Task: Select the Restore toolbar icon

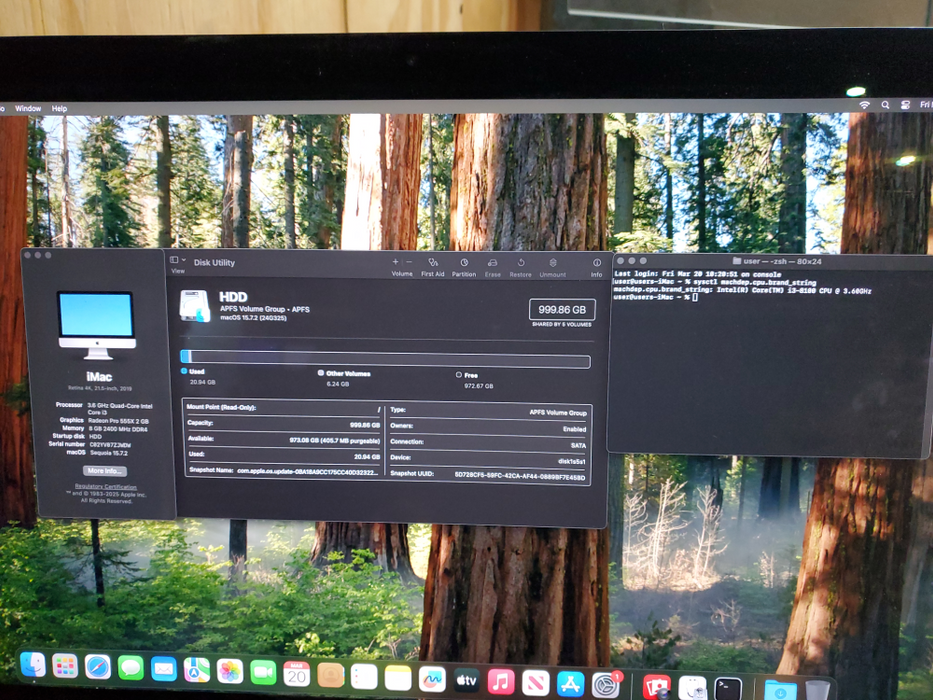Action: click(x=520, y=262)
